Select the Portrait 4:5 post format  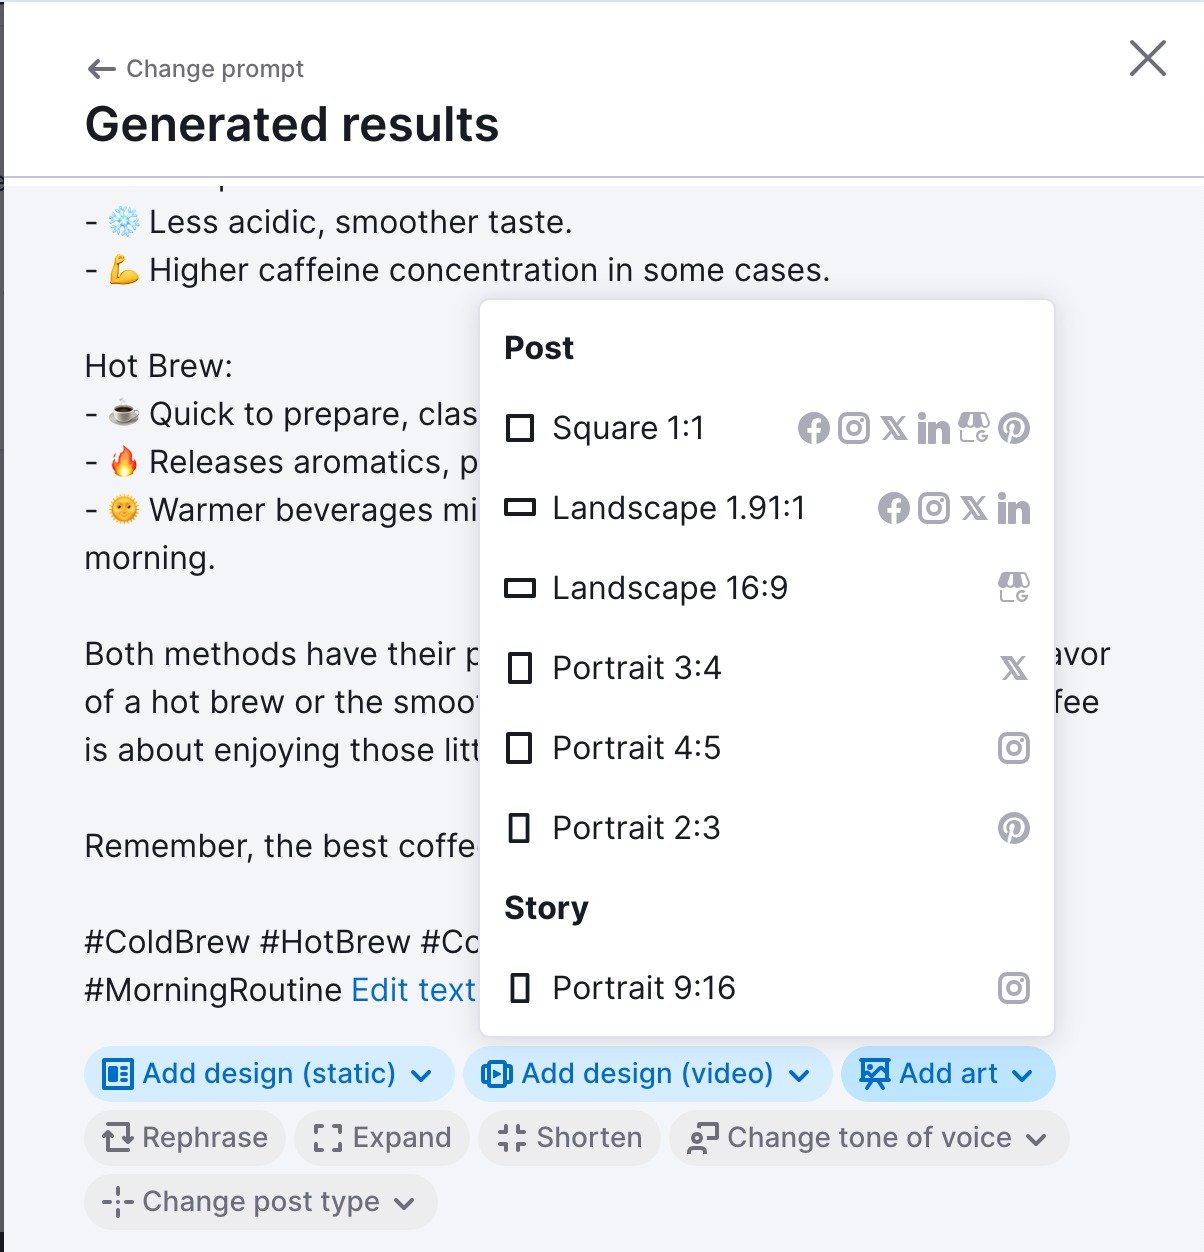(x=637, y=747)
